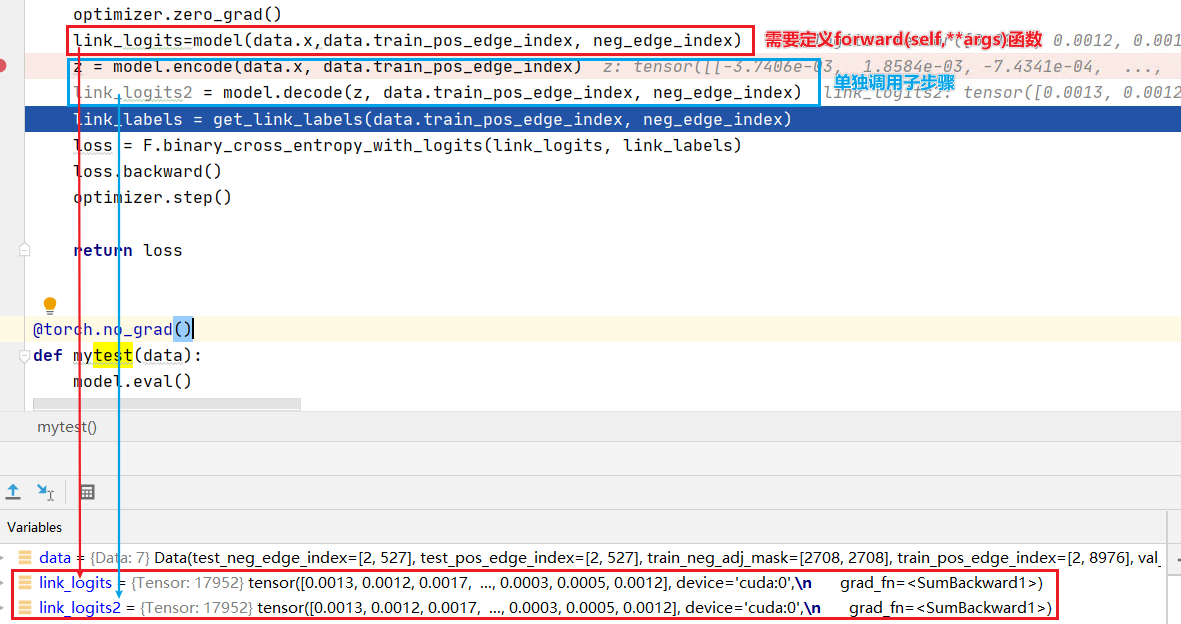Toggle the red breakpoint on model.encode line
Viewport: 1181px width, 624px height.
click(x=3, y=66)
